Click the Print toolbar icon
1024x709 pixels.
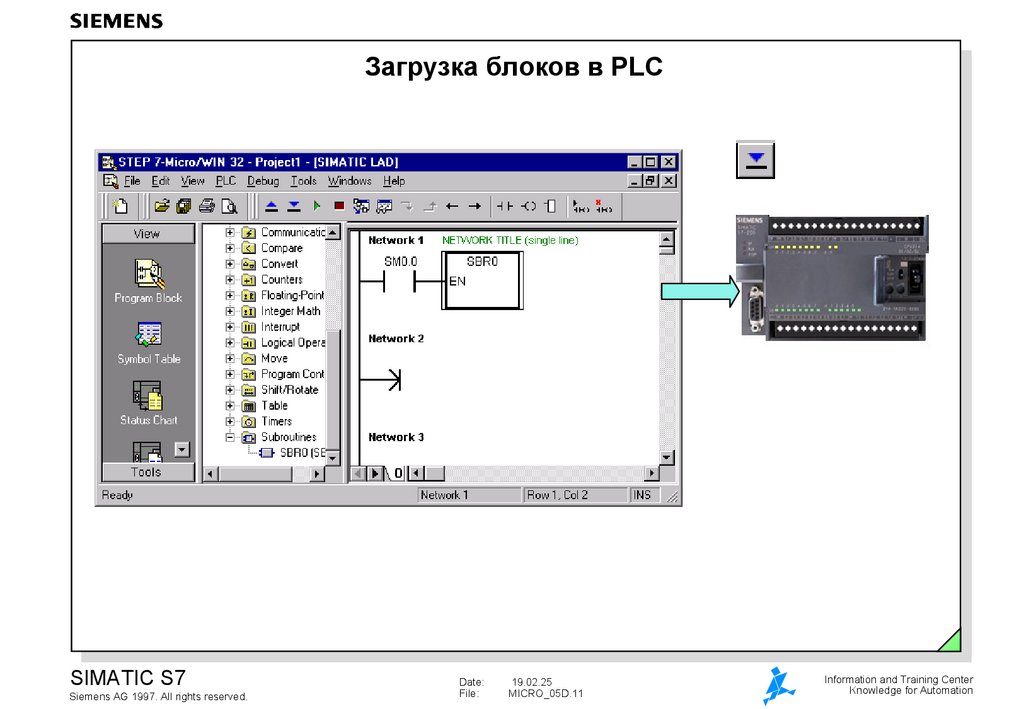point(207,206)
